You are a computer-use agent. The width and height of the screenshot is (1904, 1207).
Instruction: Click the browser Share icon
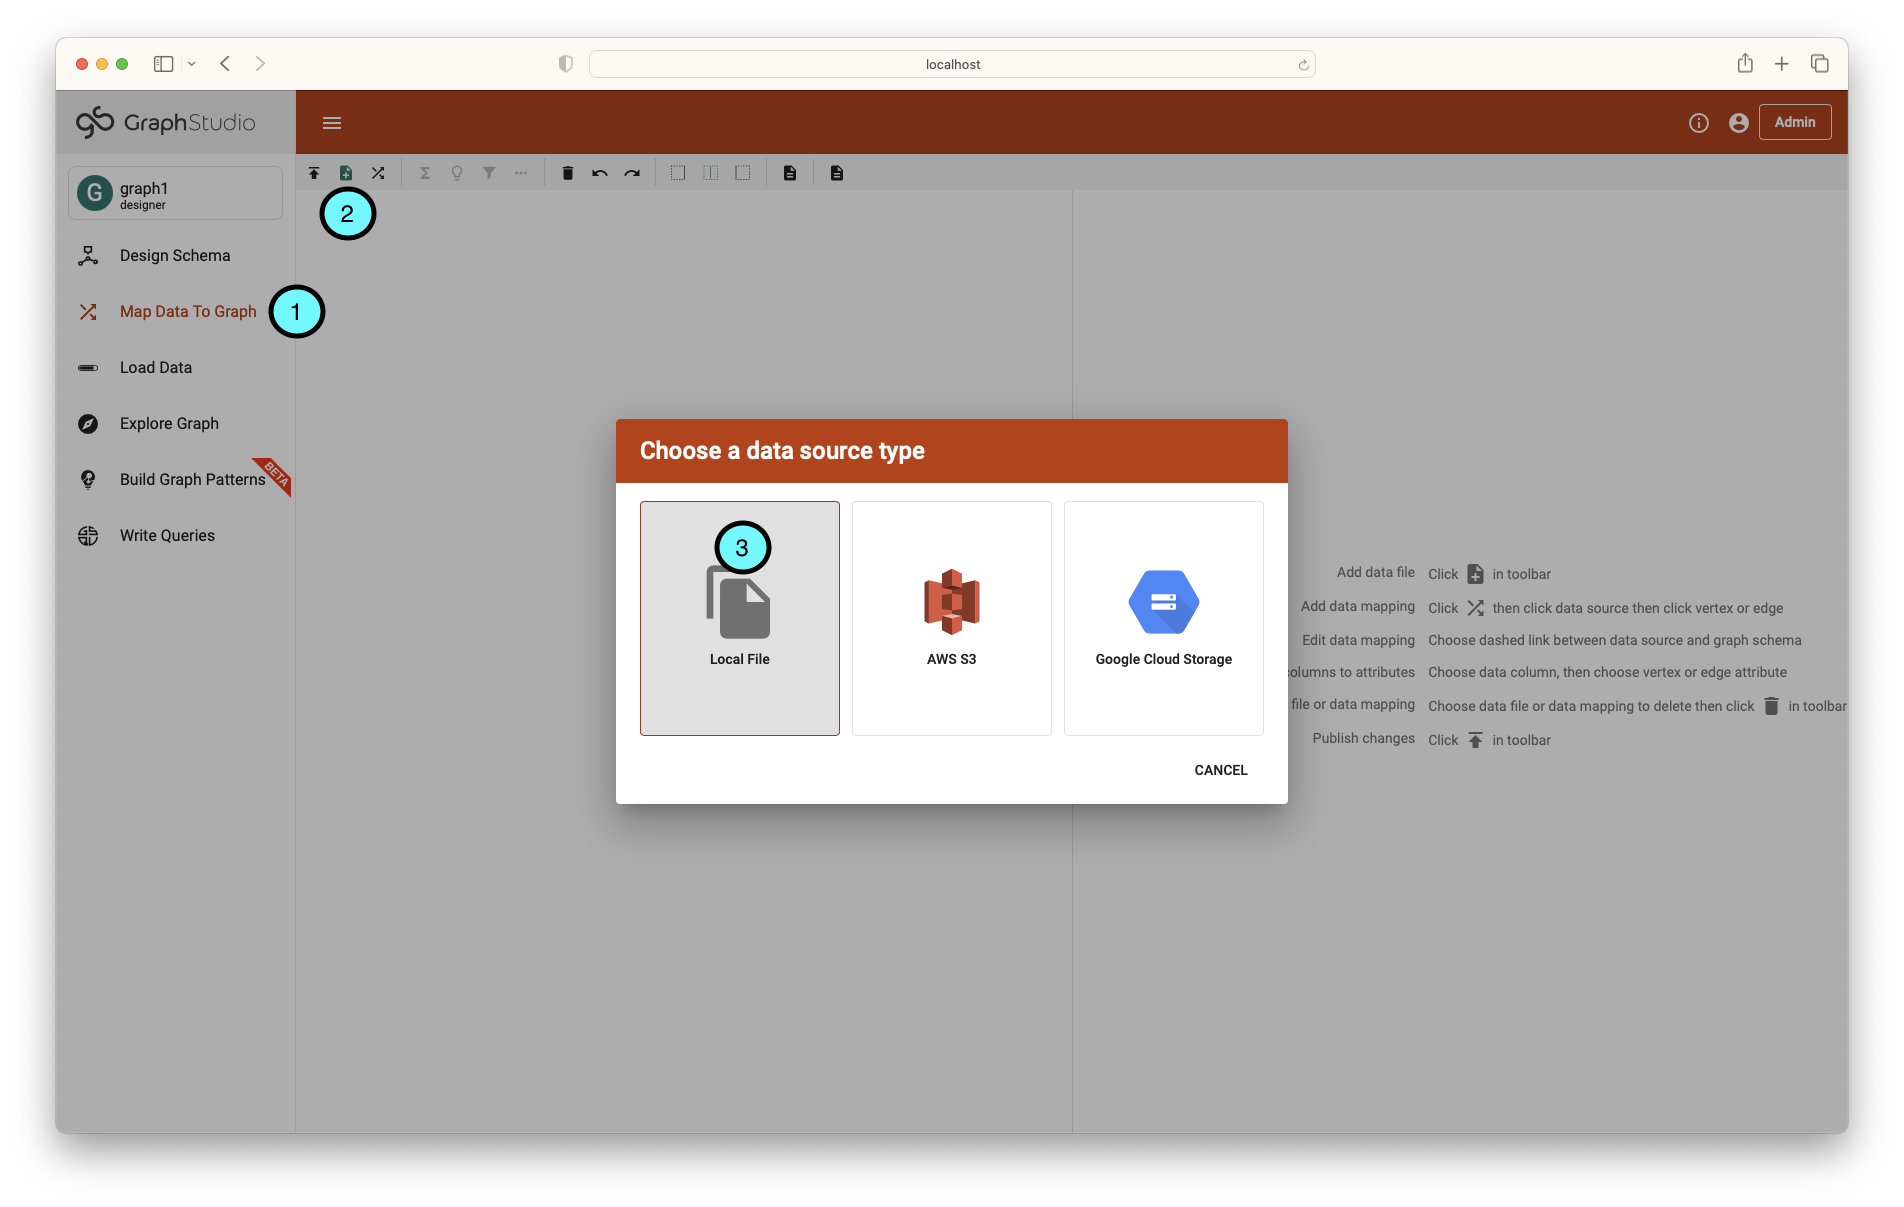[1745, 63]
